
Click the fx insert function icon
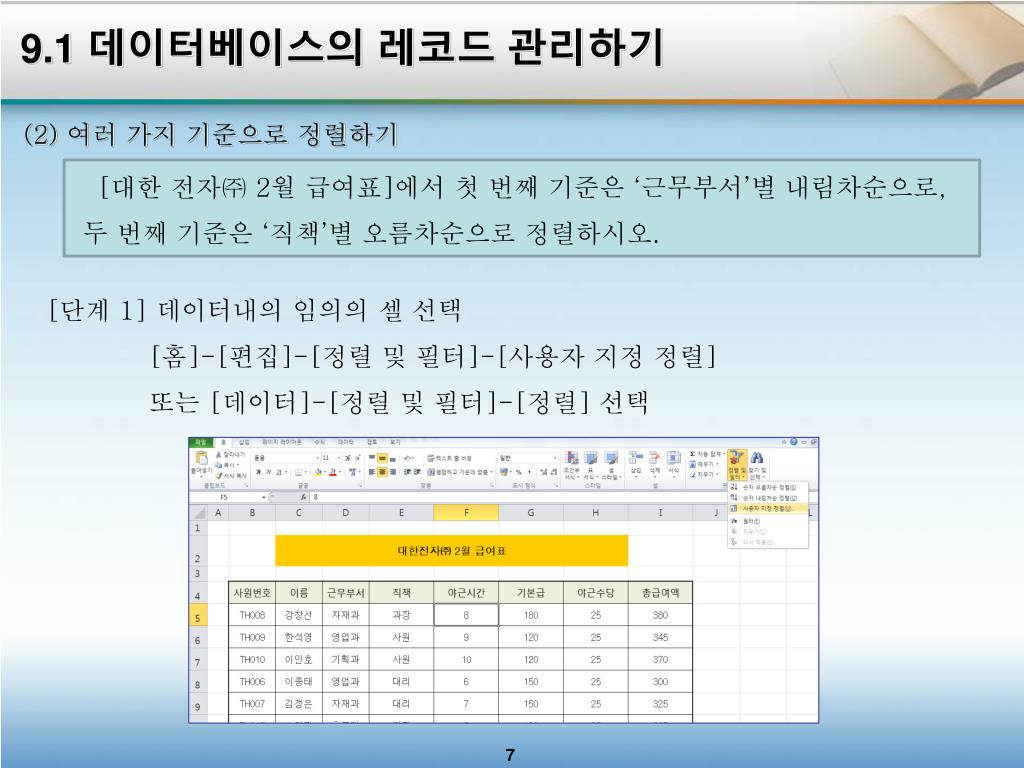(304, 498)
